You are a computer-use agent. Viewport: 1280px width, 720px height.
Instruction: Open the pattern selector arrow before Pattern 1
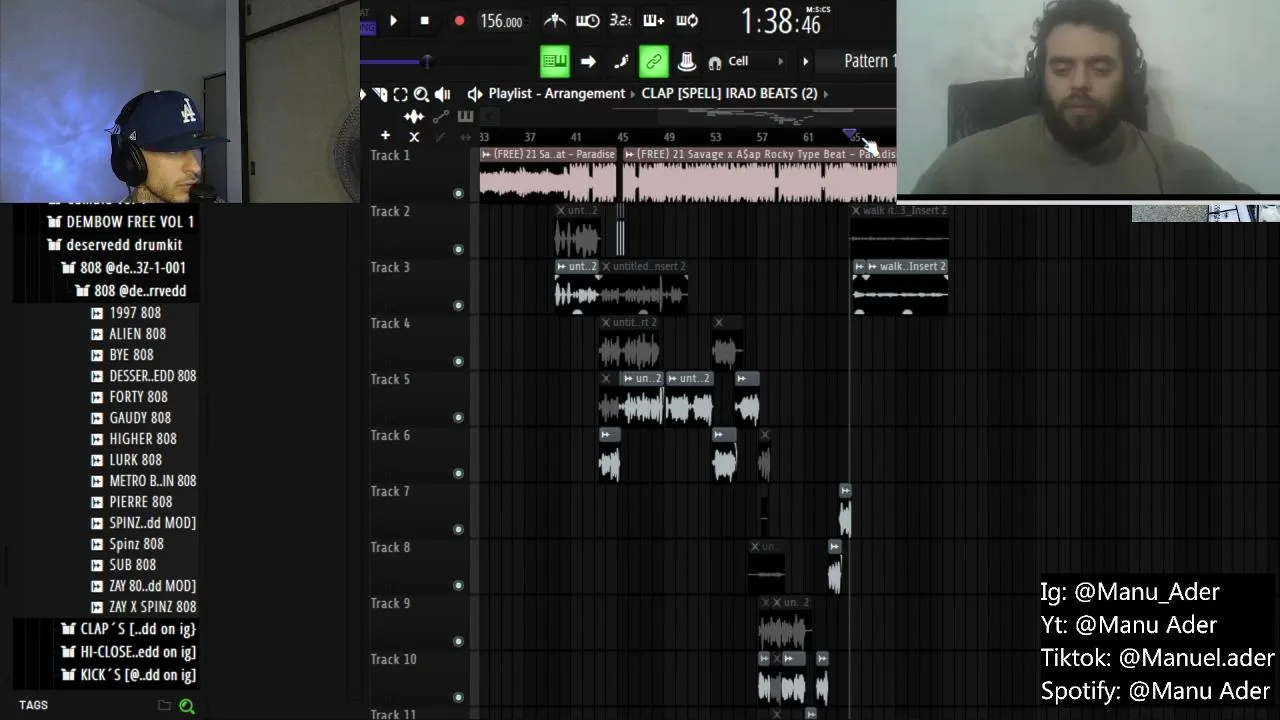click(805, 62)
